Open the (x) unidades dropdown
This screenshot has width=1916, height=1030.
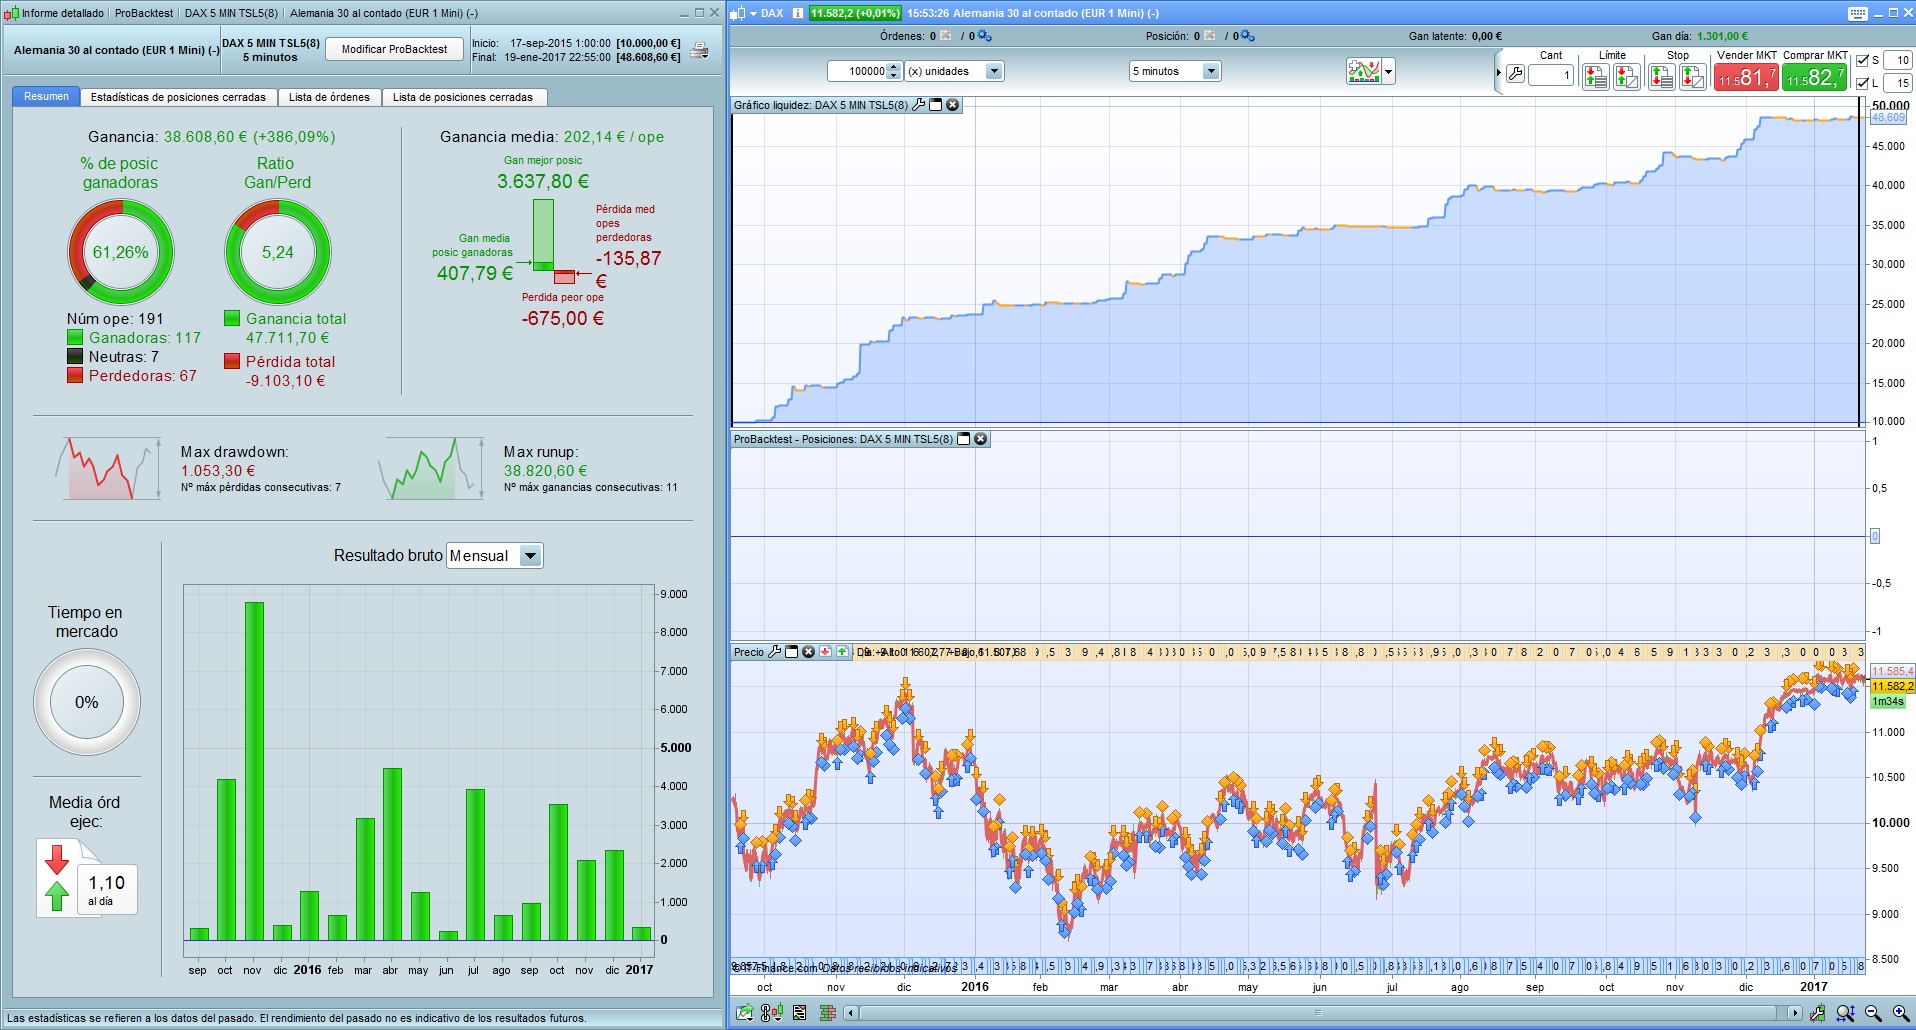tap(954, 71)
